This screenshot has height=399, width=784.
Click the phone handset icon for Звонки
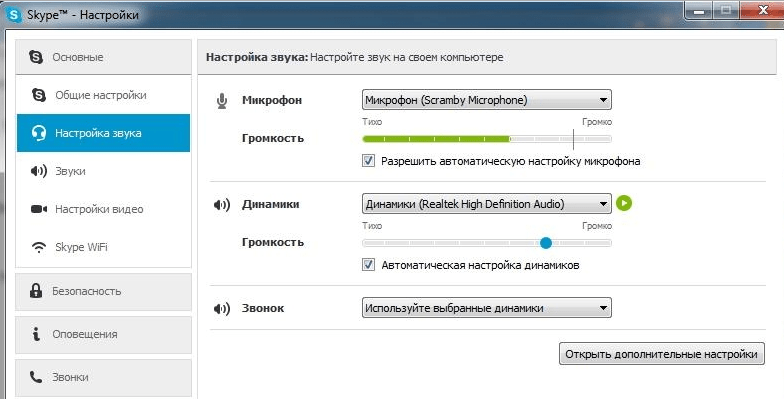tap(36, 377)
